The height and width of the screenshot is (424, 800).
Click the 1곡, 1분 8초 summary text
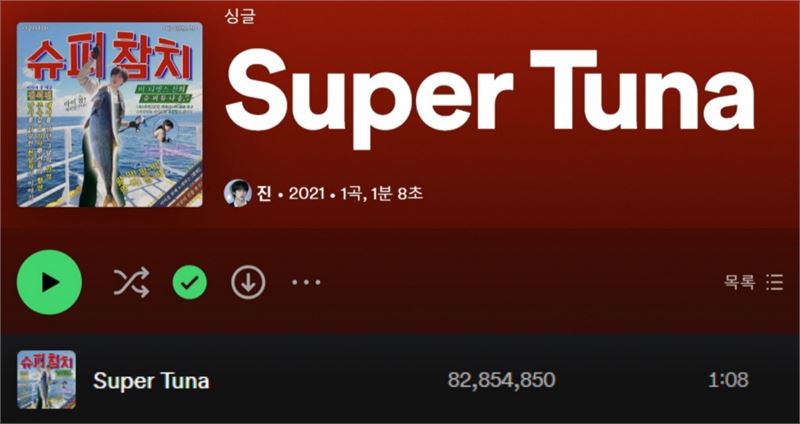pyautogui.click(x=382, y=193)
